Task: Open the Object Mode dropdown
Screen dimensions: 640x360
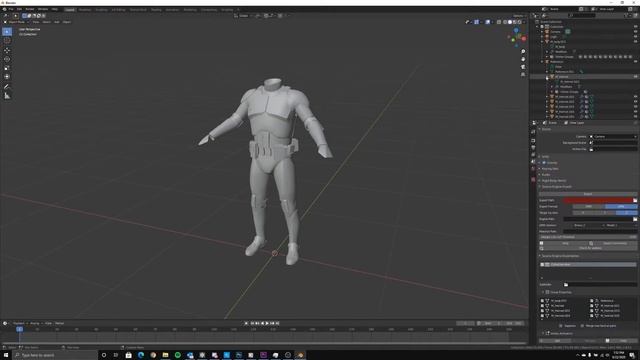Action: 16,22
